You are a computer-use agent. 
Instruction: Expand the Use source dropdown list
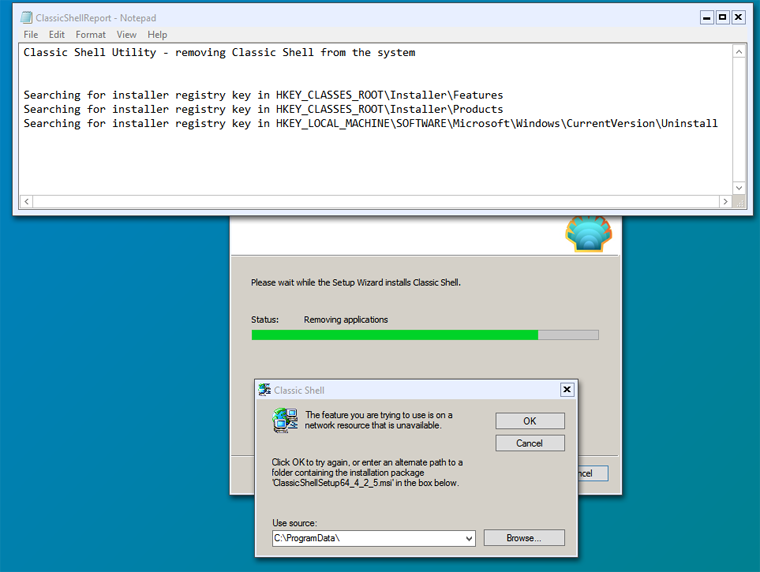point(469,539)
